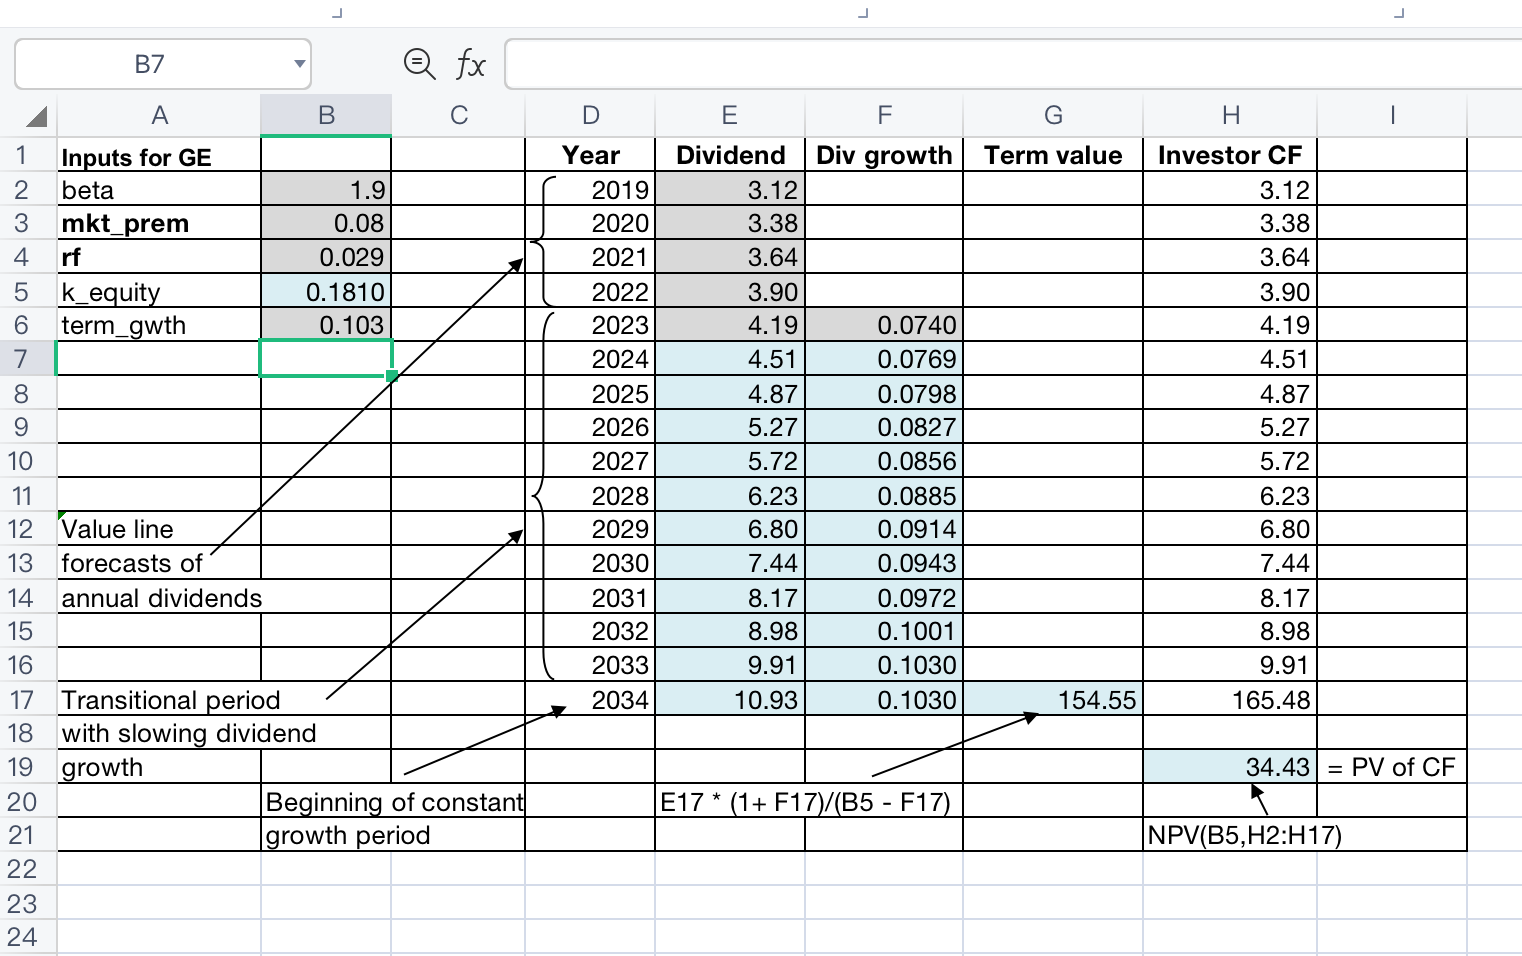Select the 'mkt_prem' label cell
Image resolution: width=1522 pixels, height=956 pixels.
pyautogui.click(x=159, y=223)
